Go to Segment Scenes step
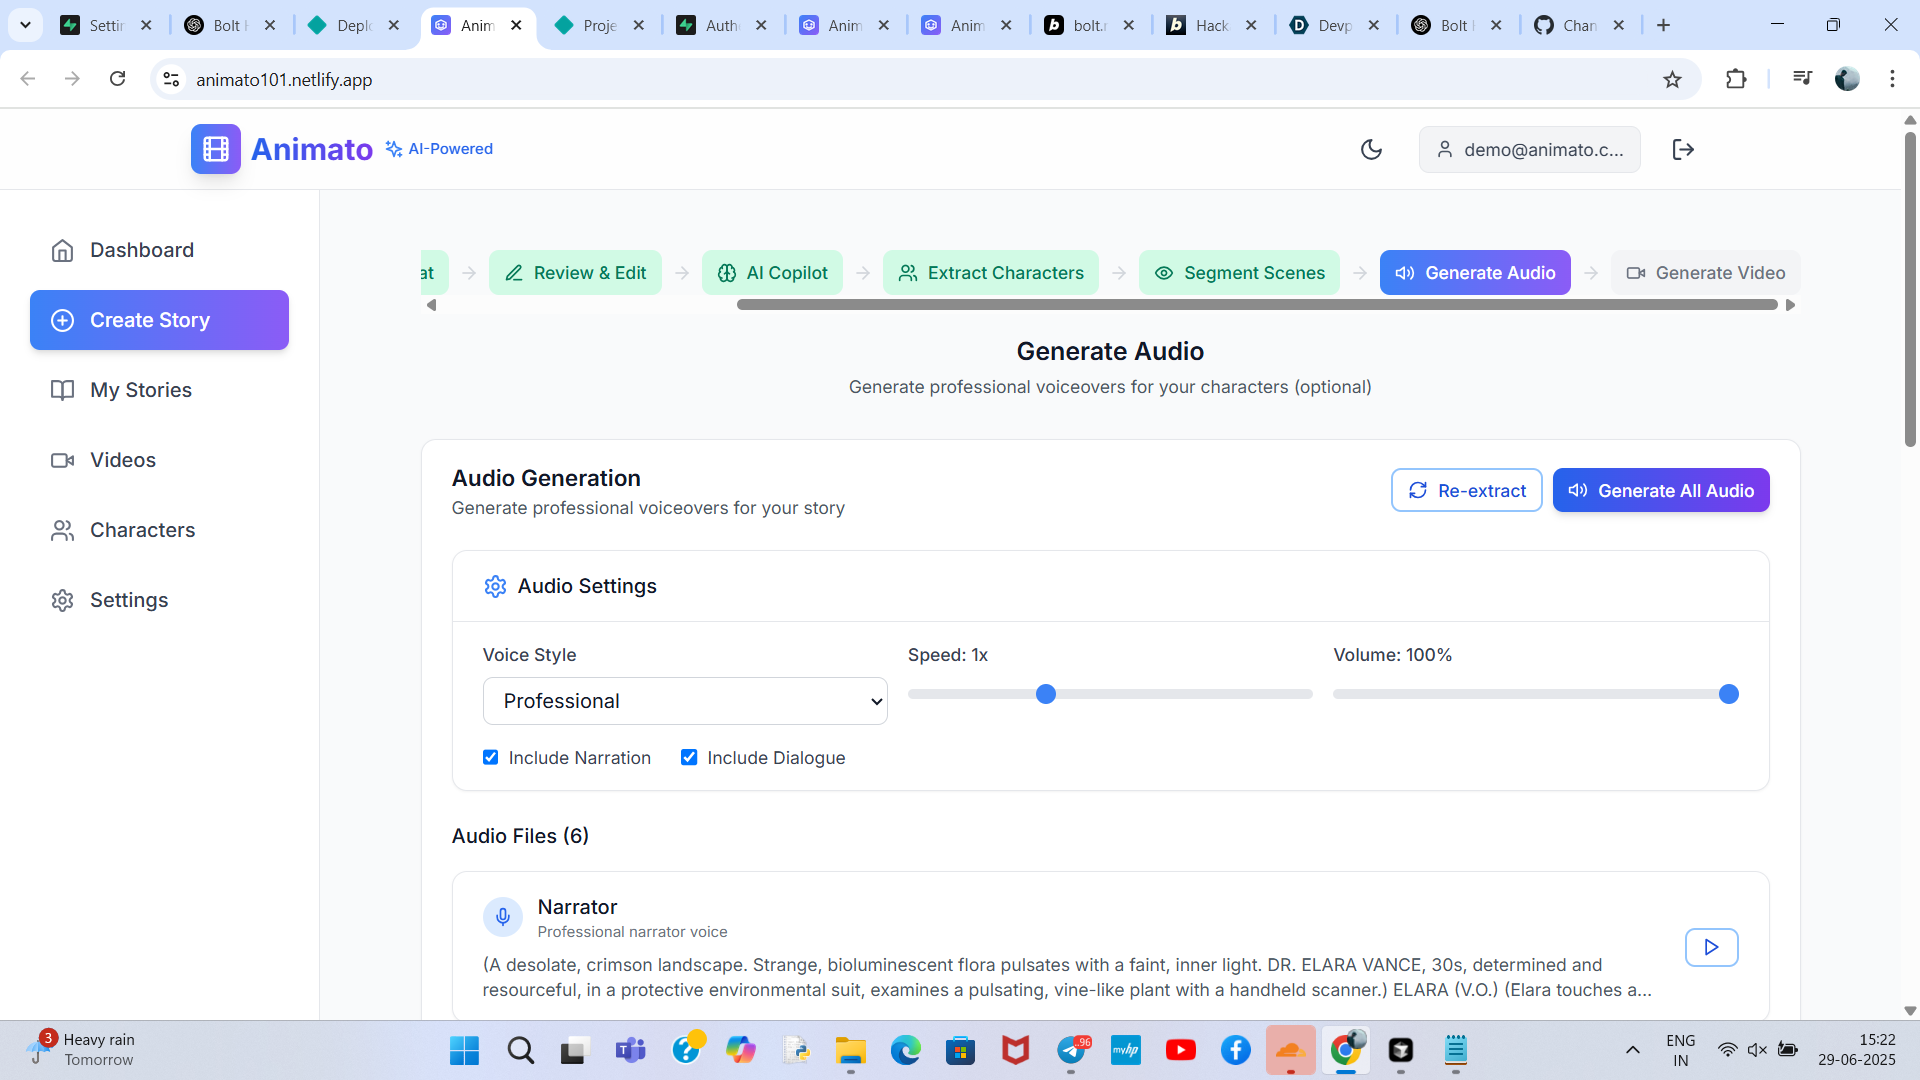1920x1080 pixels. pos(1239,273)
